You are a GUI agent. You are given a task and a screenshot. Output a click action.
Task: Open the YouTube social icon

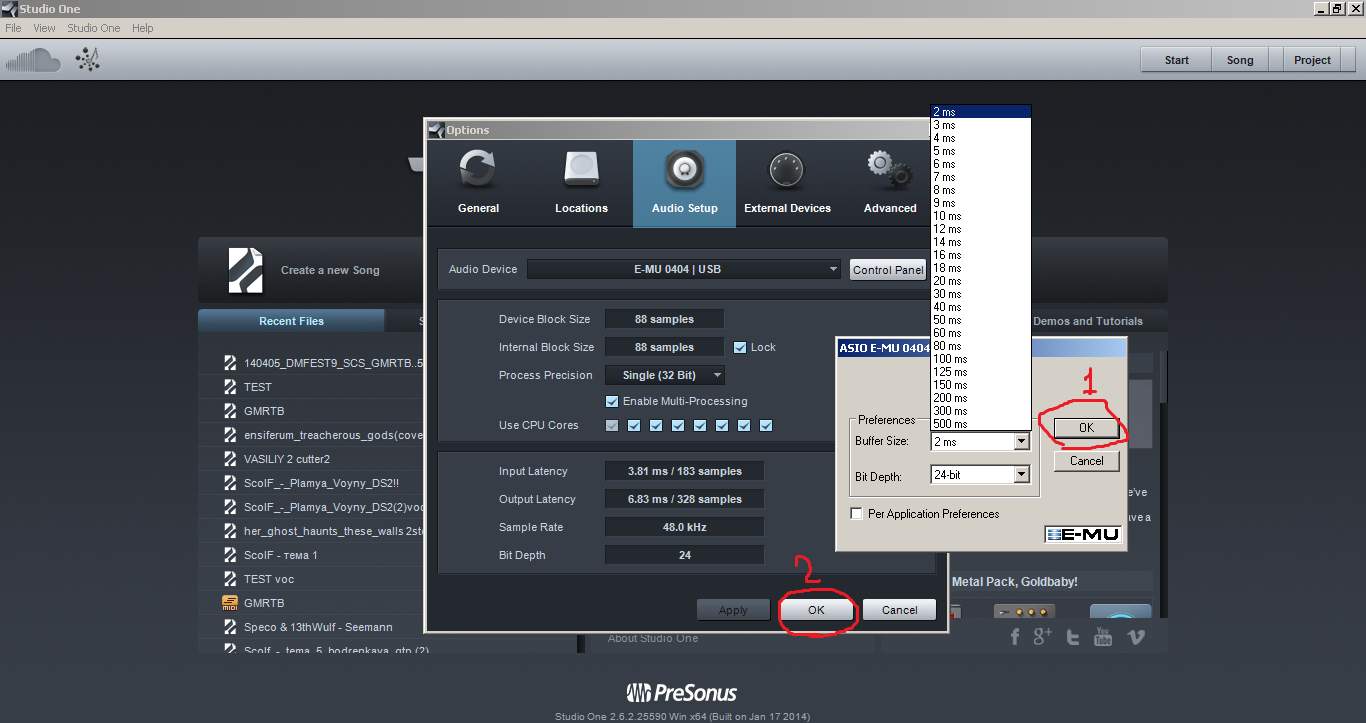click(x=1103, y=637)
